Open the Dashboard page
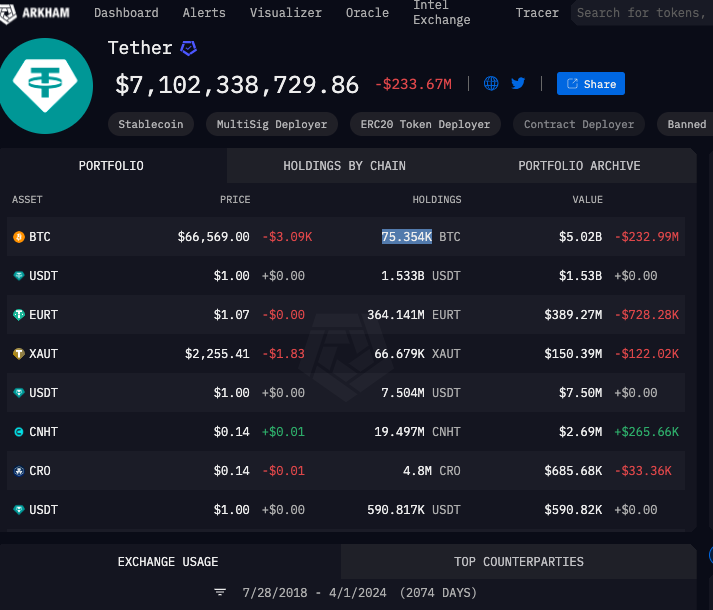 pos(126,13)
